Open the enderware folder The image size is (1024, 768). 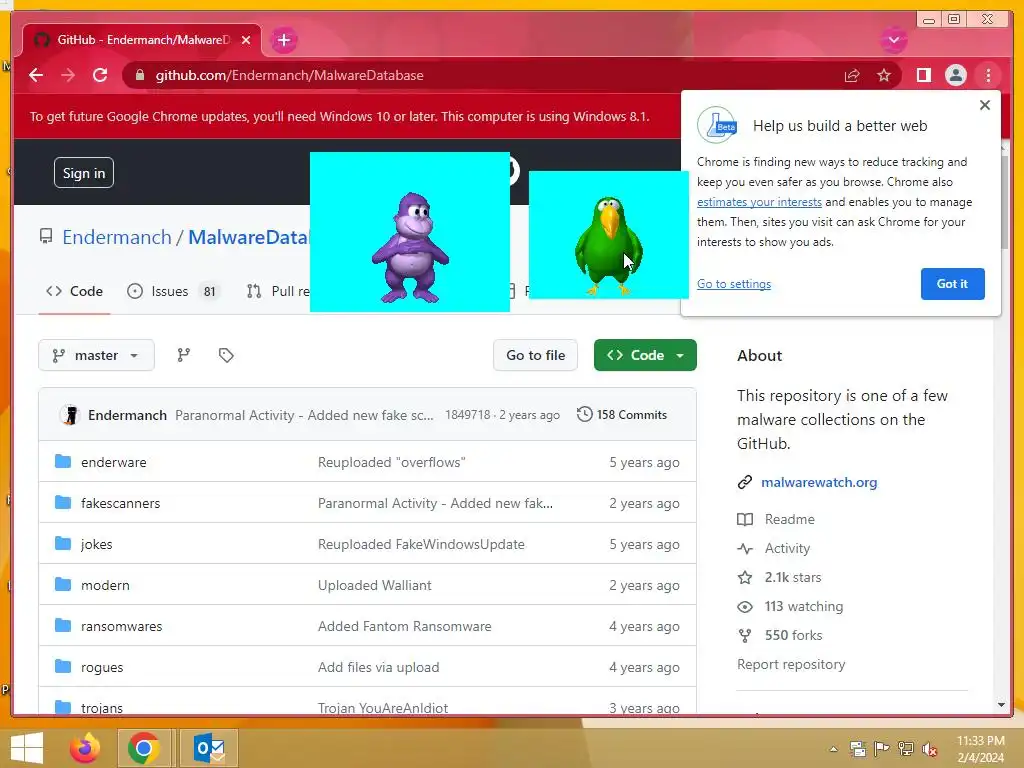[114, 462]
